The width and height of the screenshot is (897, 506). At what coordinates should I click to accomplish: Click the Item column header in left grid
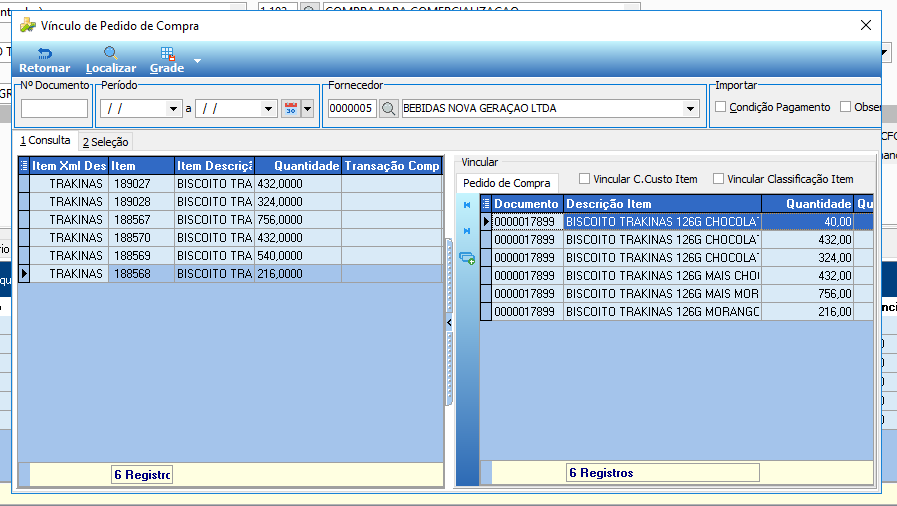(141, 166)
